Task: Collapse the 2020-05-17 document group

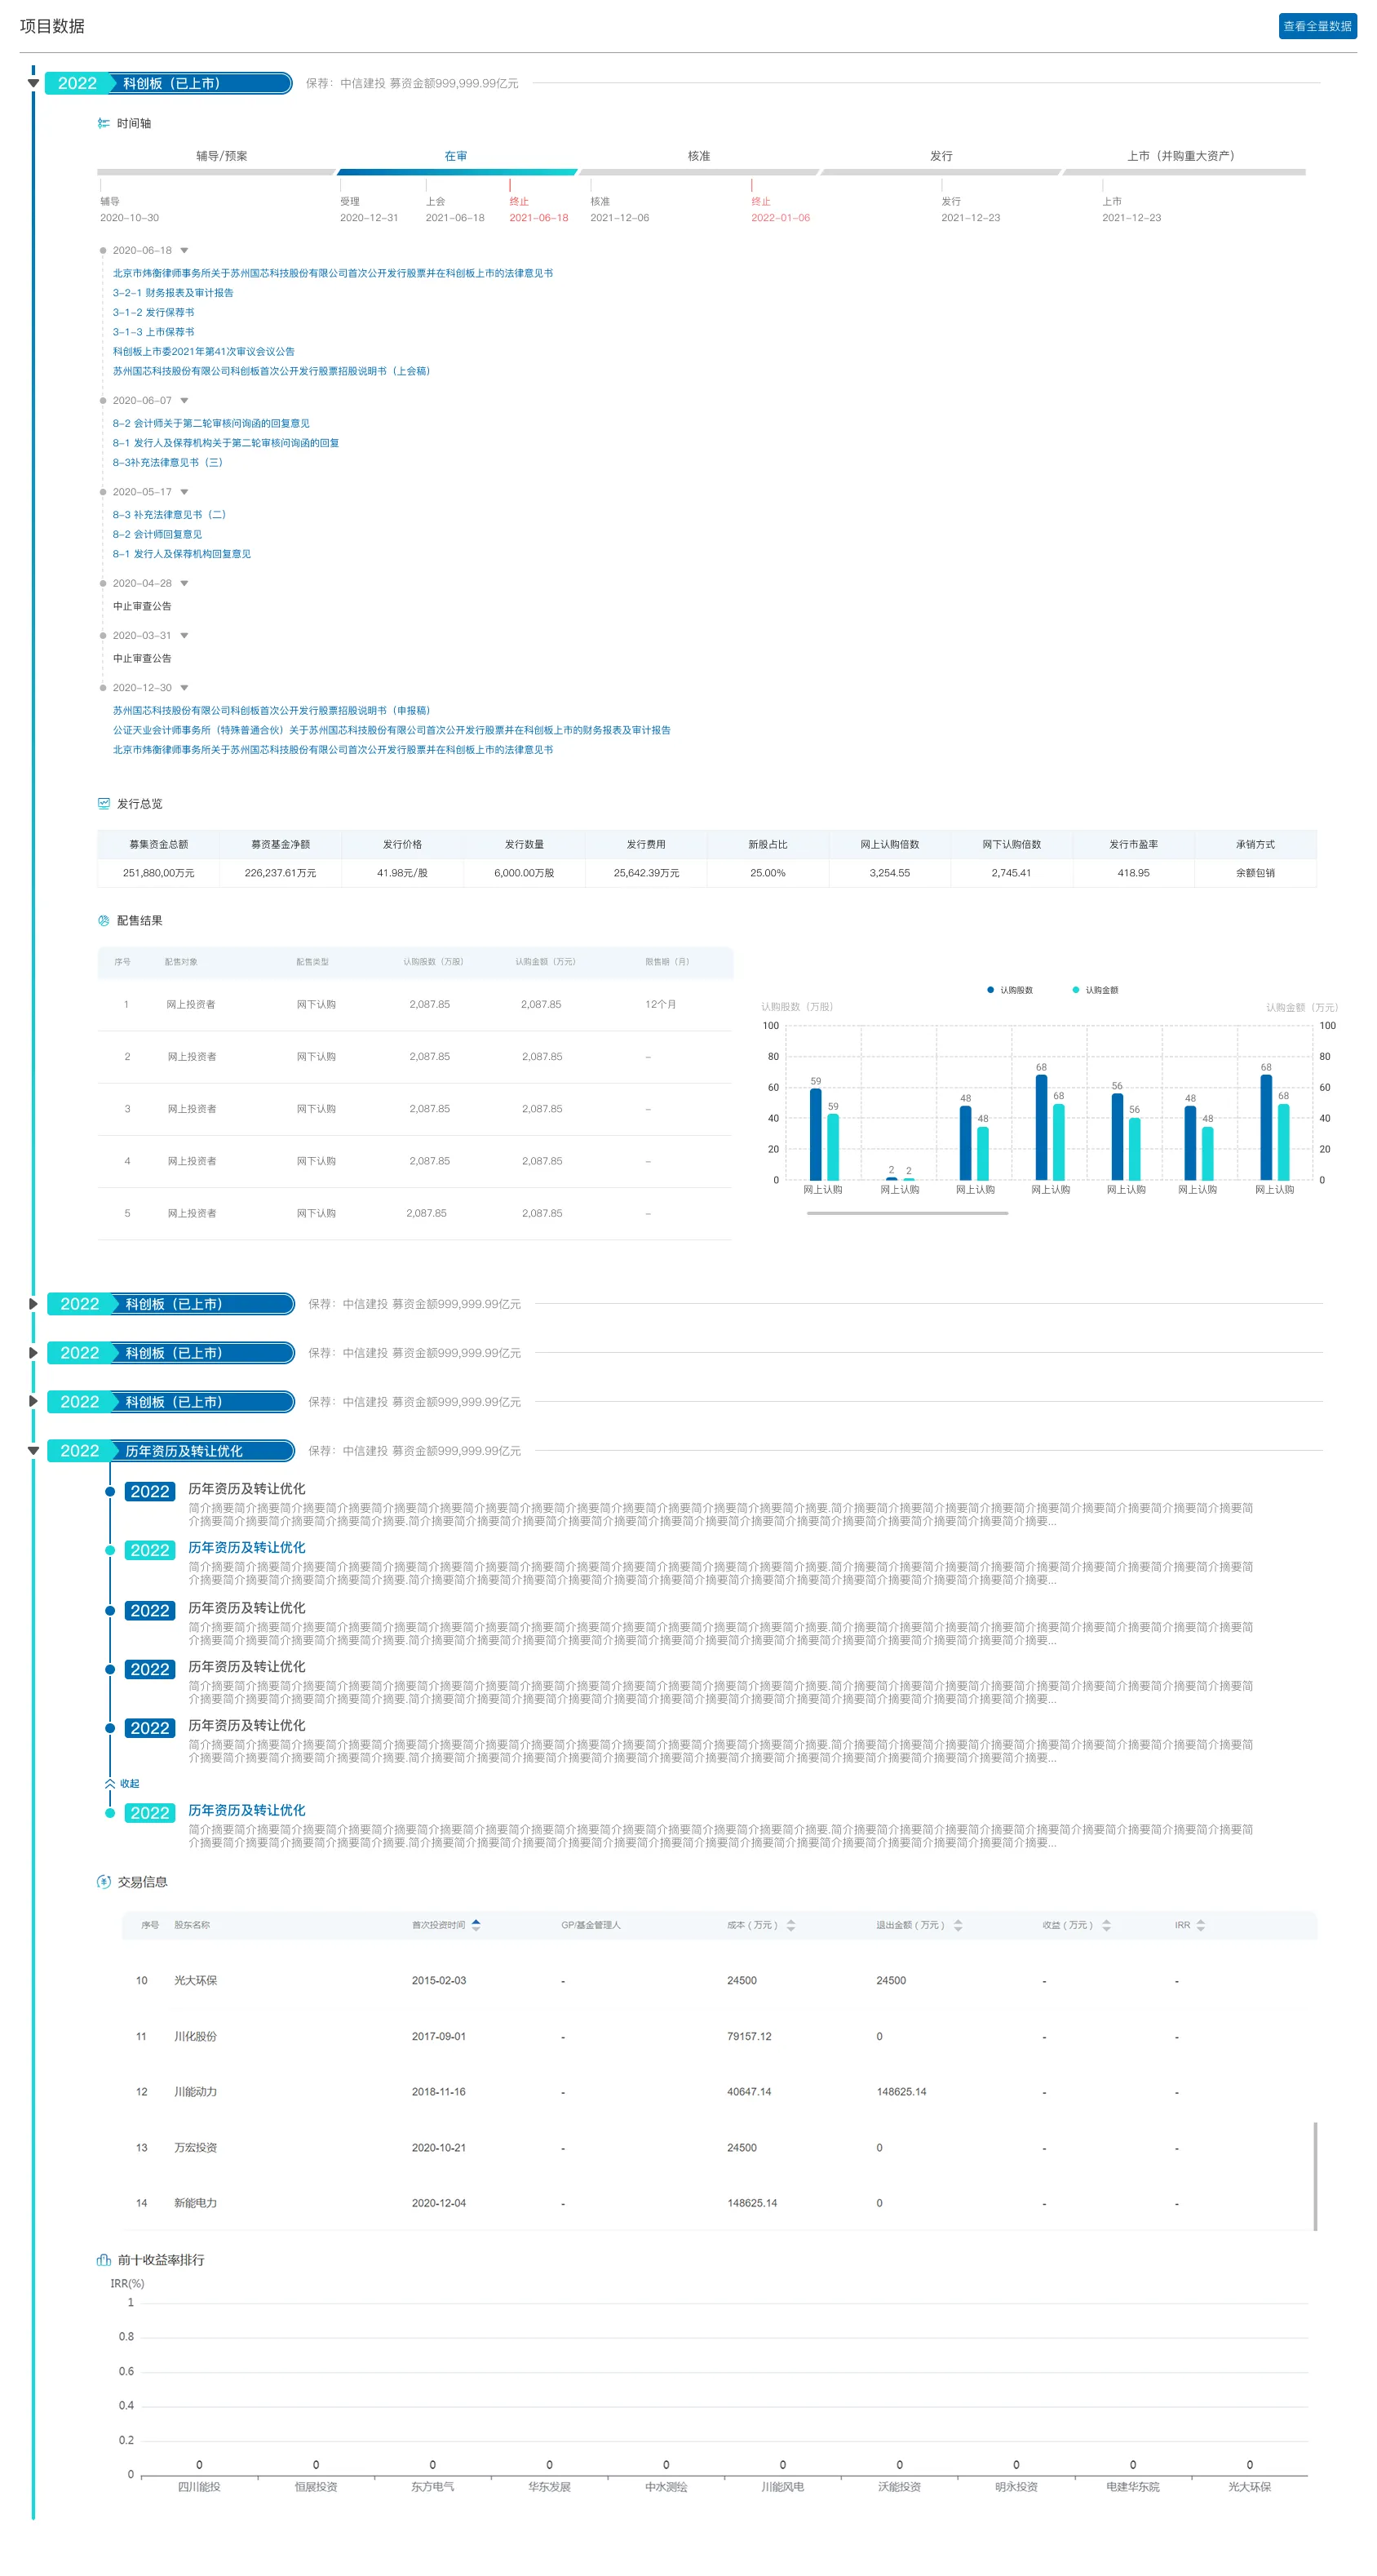Action: click(x=184, y=492)
